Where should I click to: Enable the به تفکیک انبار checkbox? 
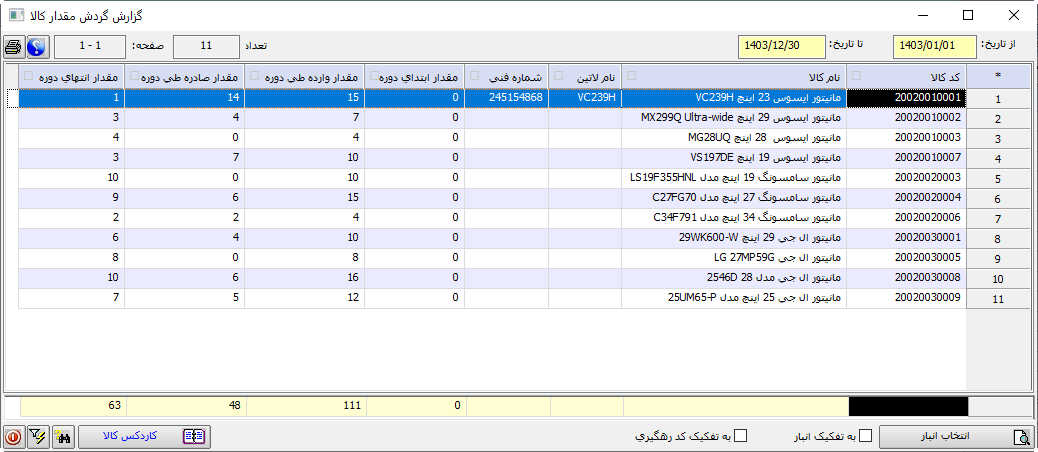866,436
